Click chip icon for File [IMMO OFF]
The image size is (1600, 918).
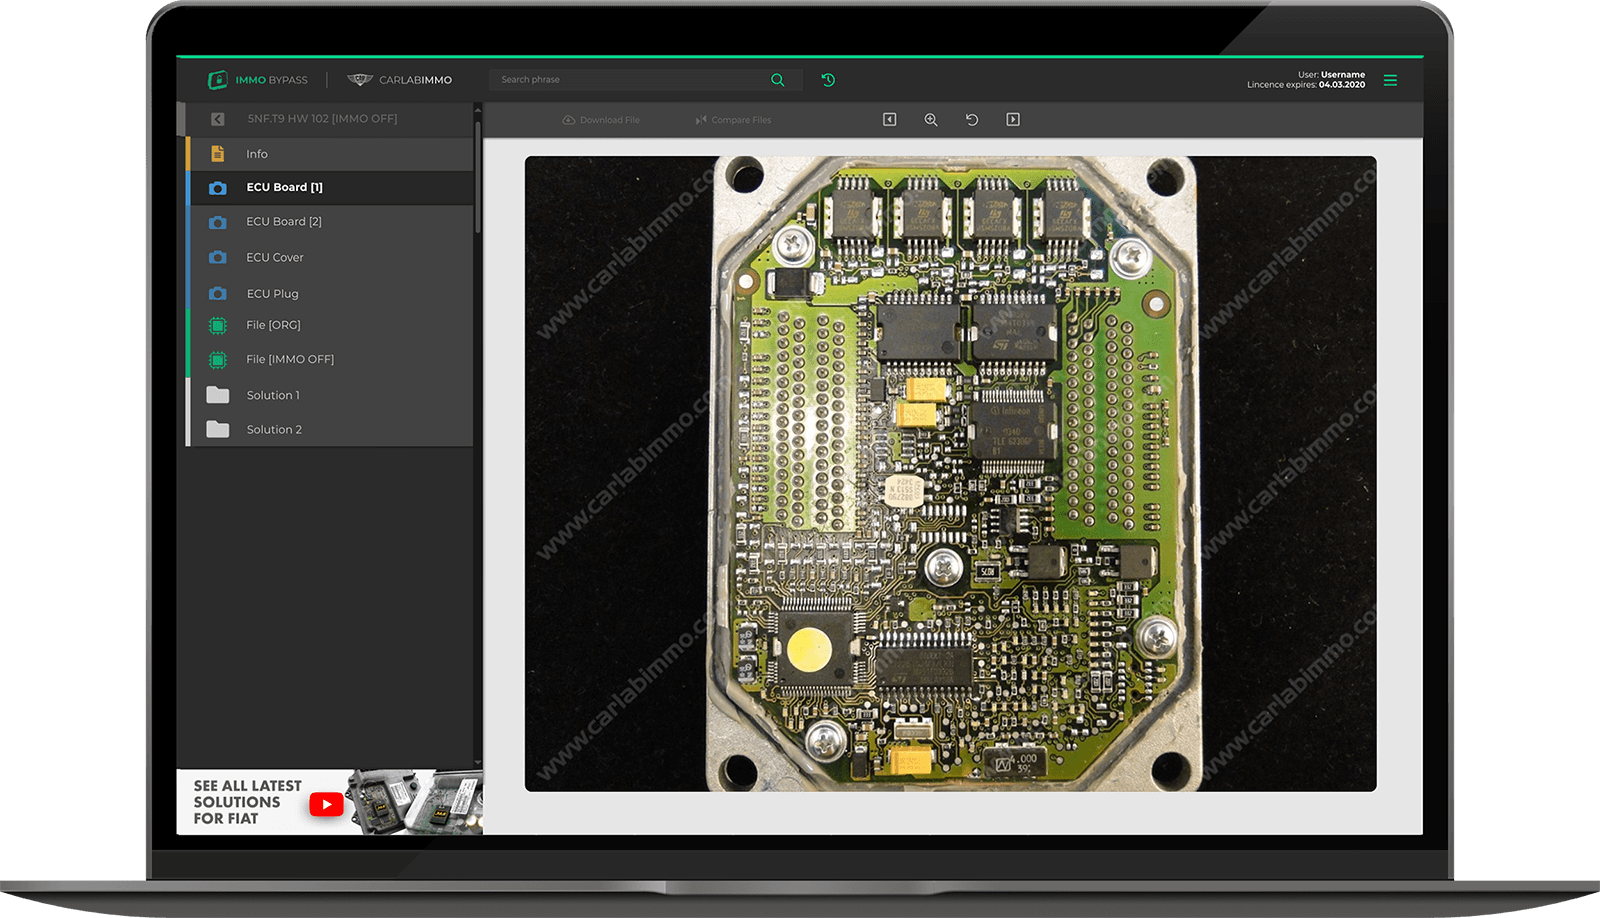(x=217, y=359)
